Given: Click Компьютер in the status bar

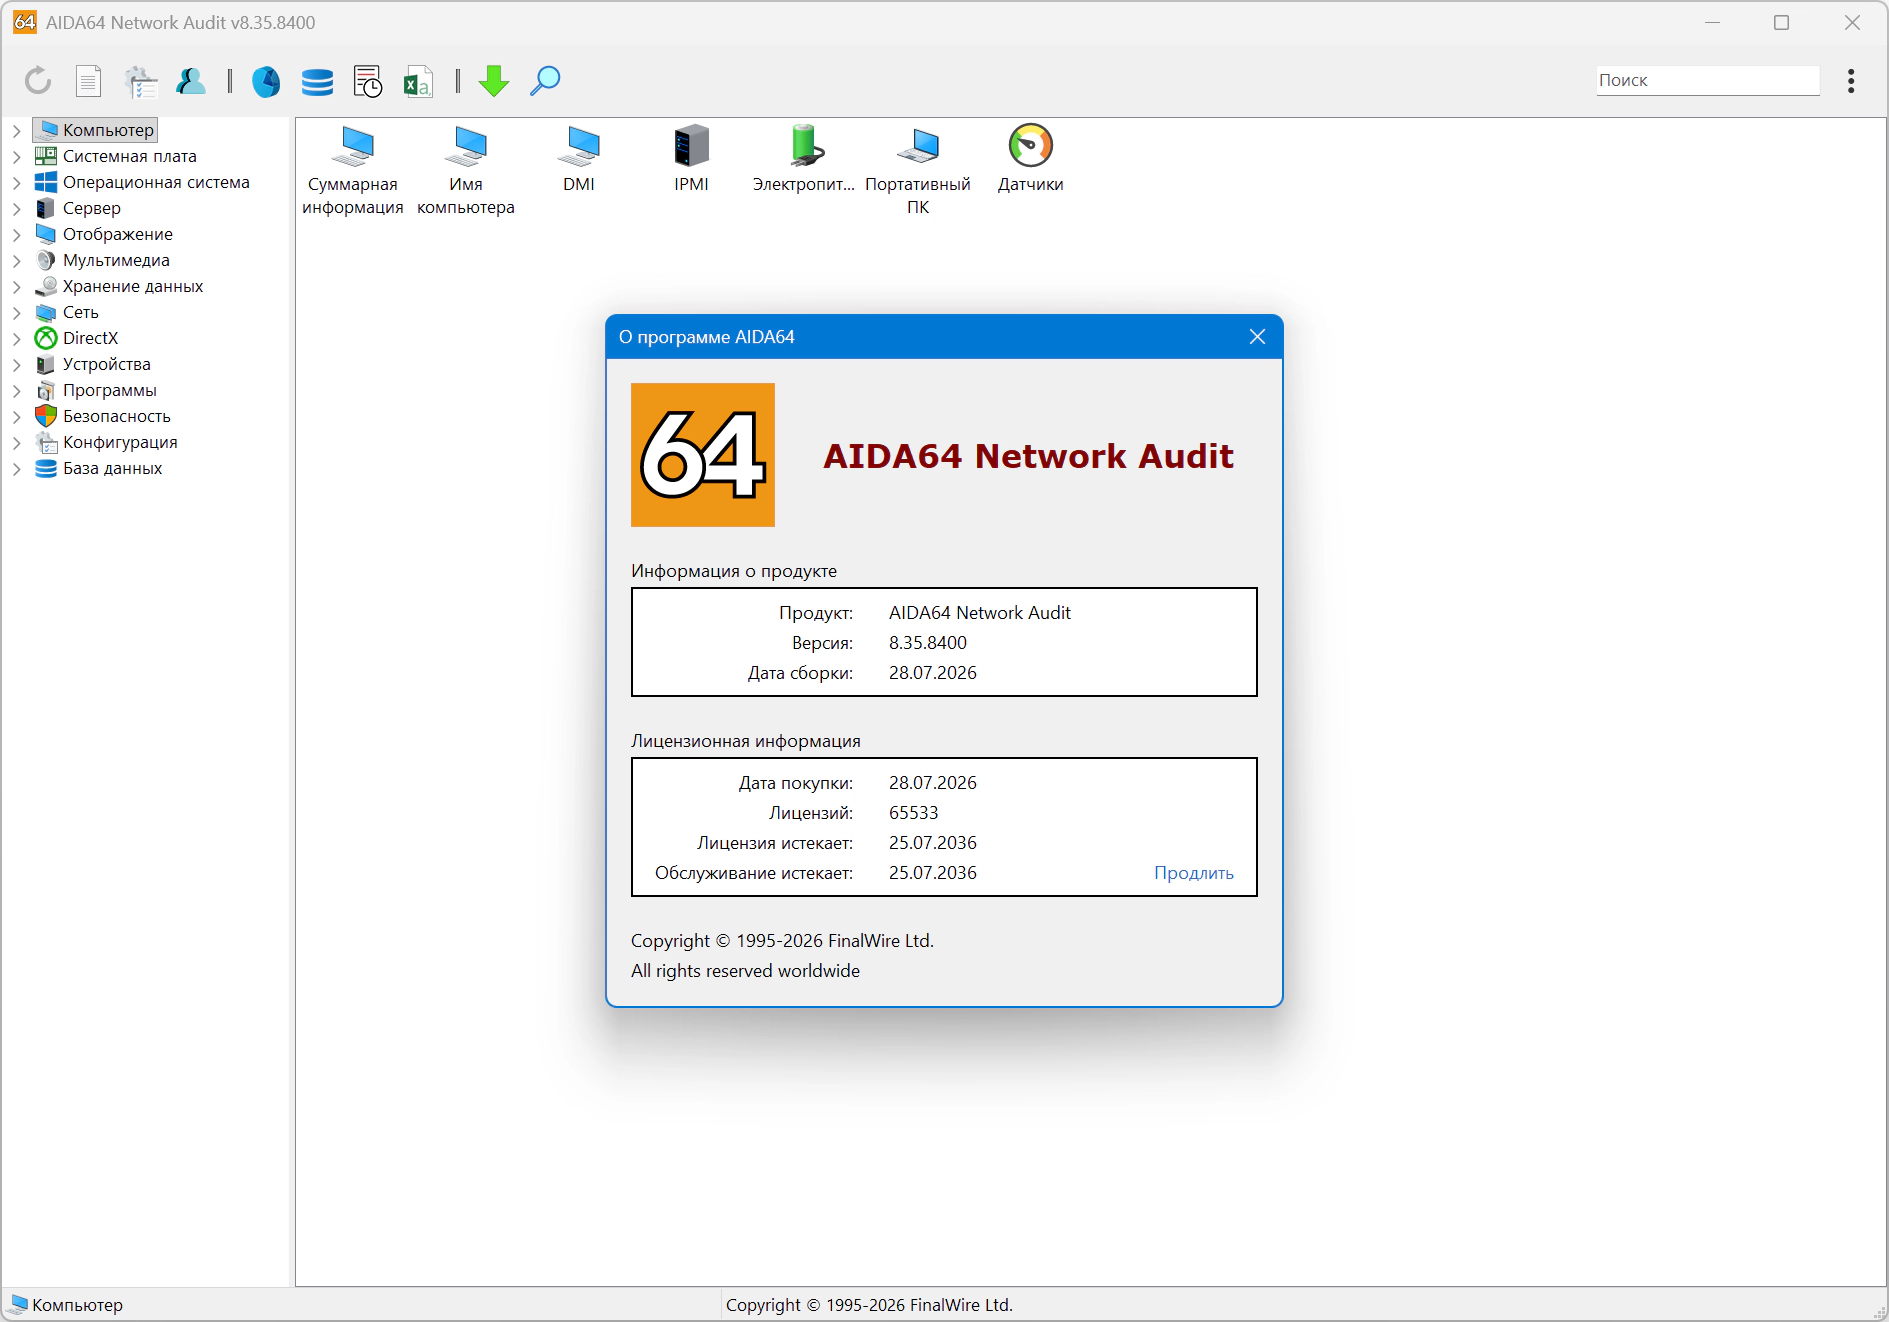Looking at the screenshot, I should point(77,1305).
